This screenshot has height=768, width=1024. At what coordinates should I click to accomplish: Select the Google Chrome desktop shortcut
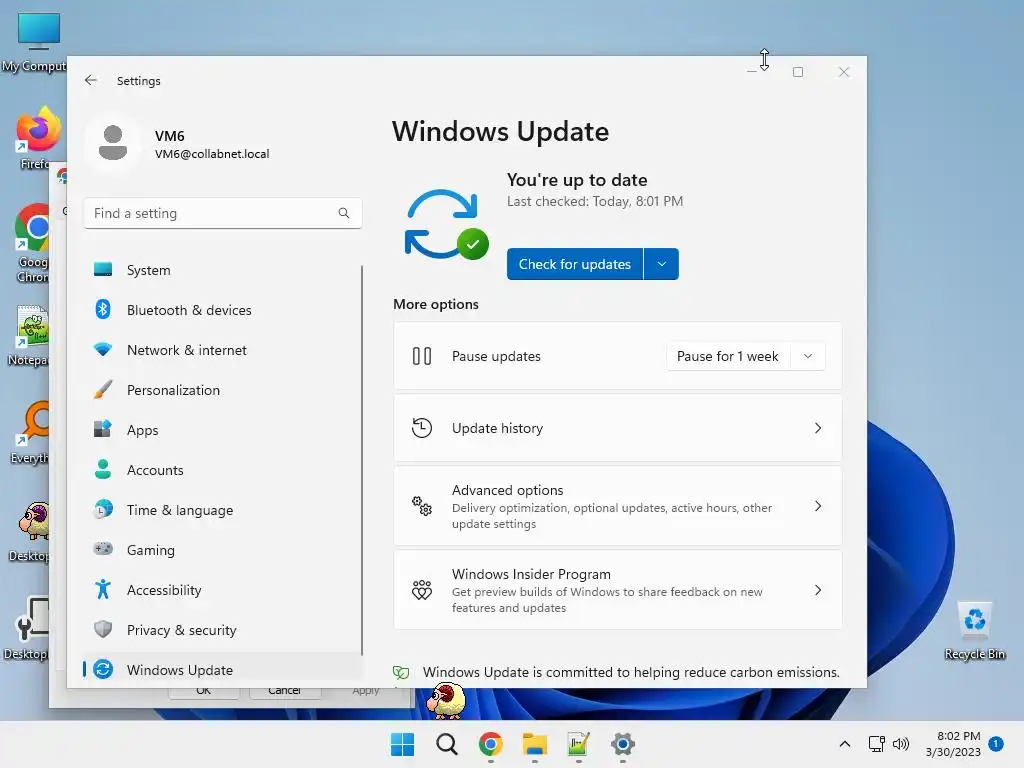[34, 243]
